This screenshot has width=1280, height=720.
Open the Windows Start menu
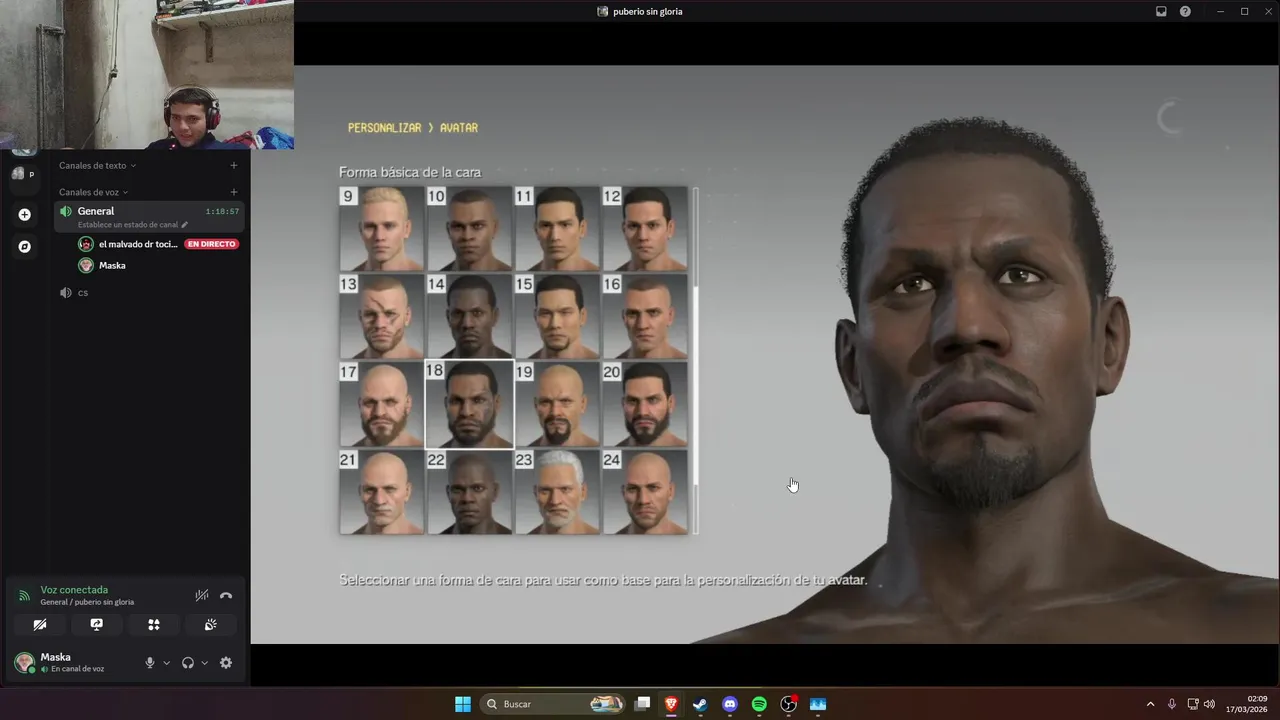click(463, 704)
